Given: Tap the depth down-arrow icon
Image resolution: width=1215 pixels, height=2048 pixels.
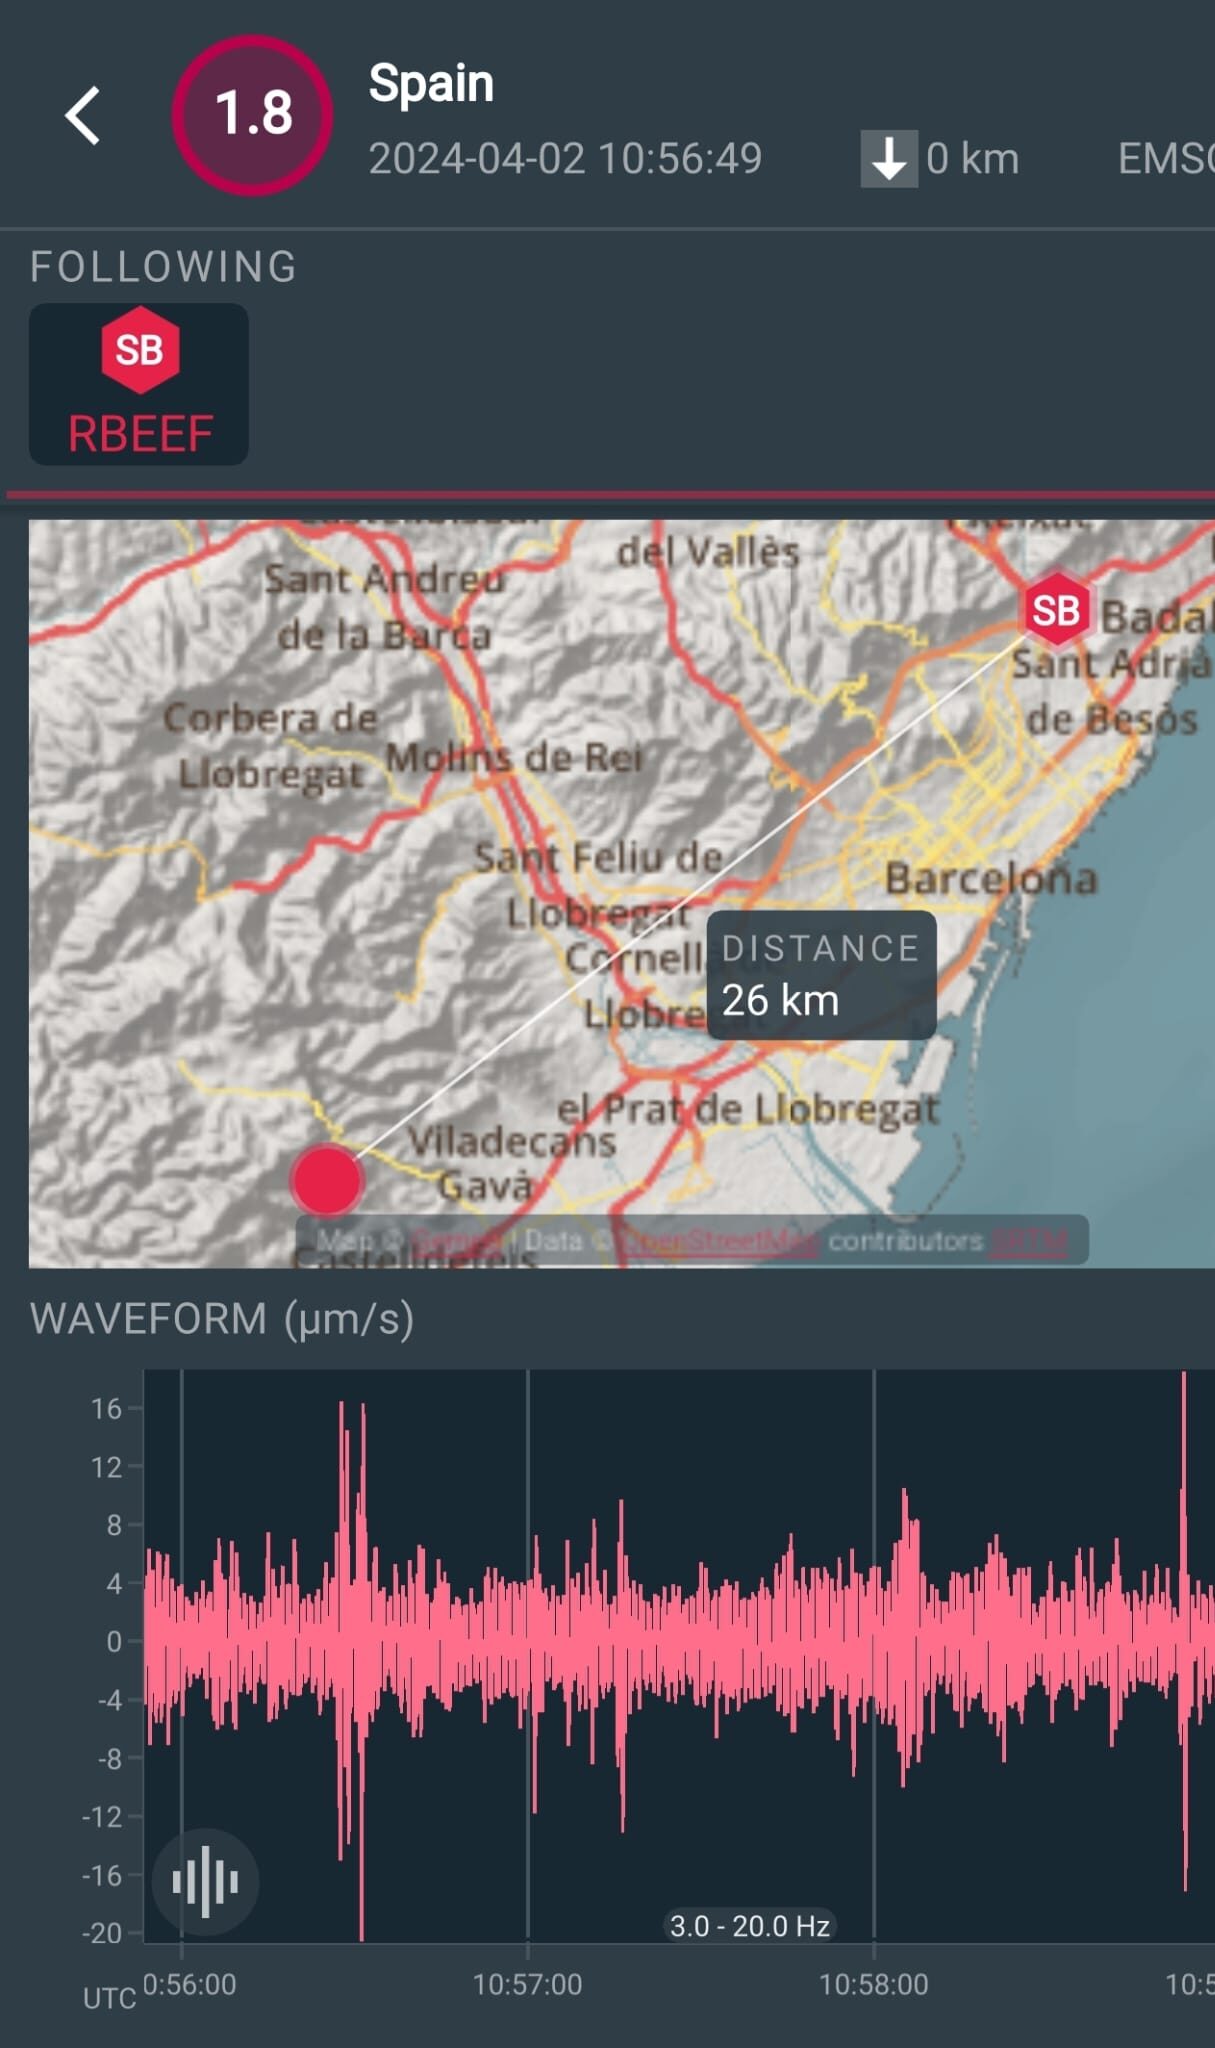Looking at the screenshot, I should (x=888, y=159).
